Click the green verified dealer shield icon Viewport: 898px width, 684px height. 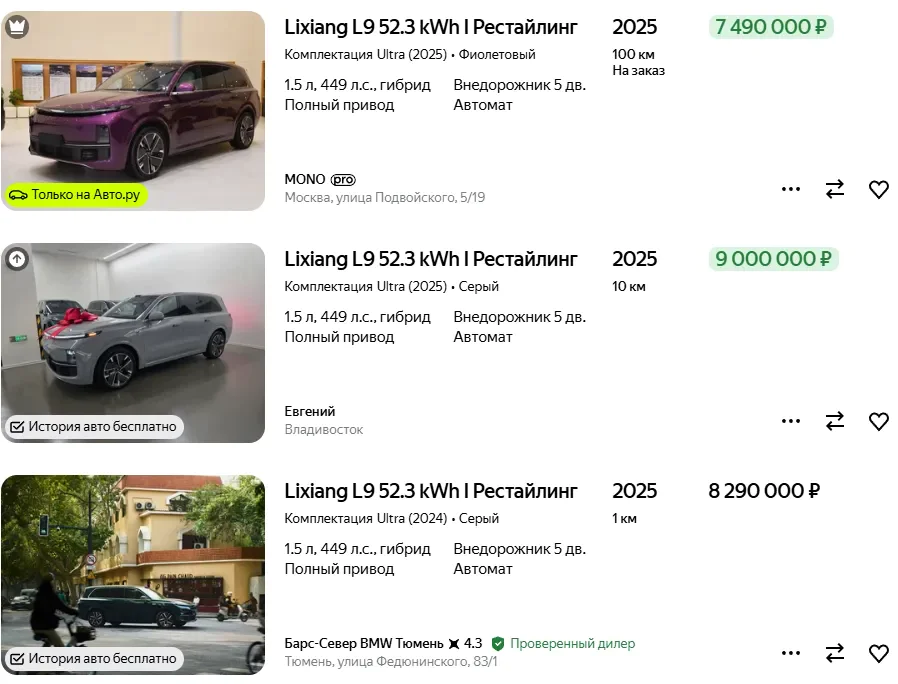[x=498, y=644]
